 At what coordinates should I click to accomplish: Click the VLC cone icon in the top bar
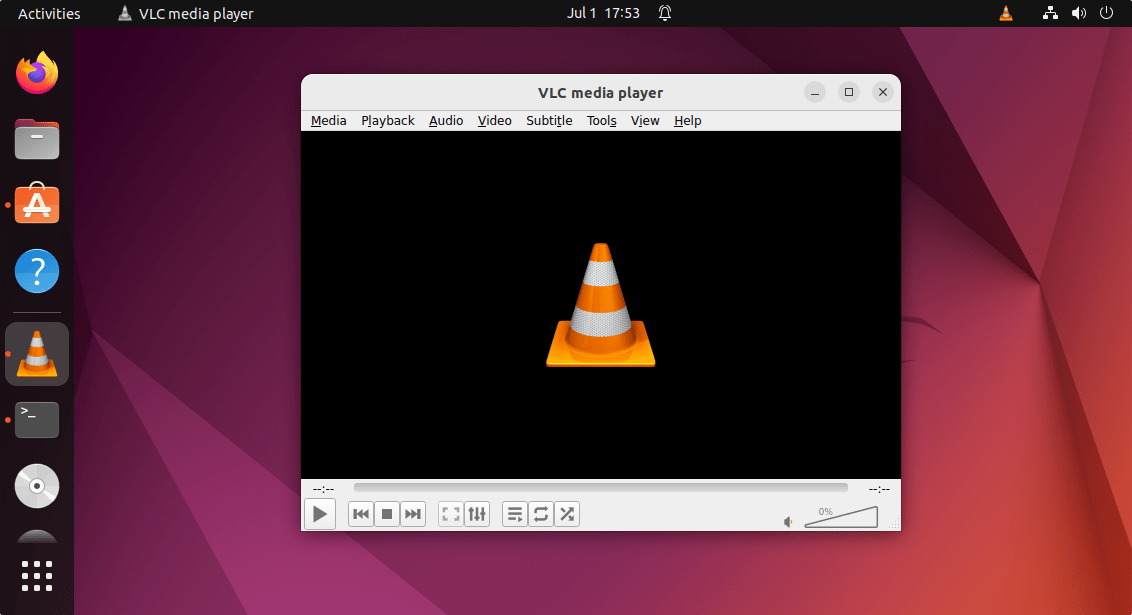coord(124,13)
